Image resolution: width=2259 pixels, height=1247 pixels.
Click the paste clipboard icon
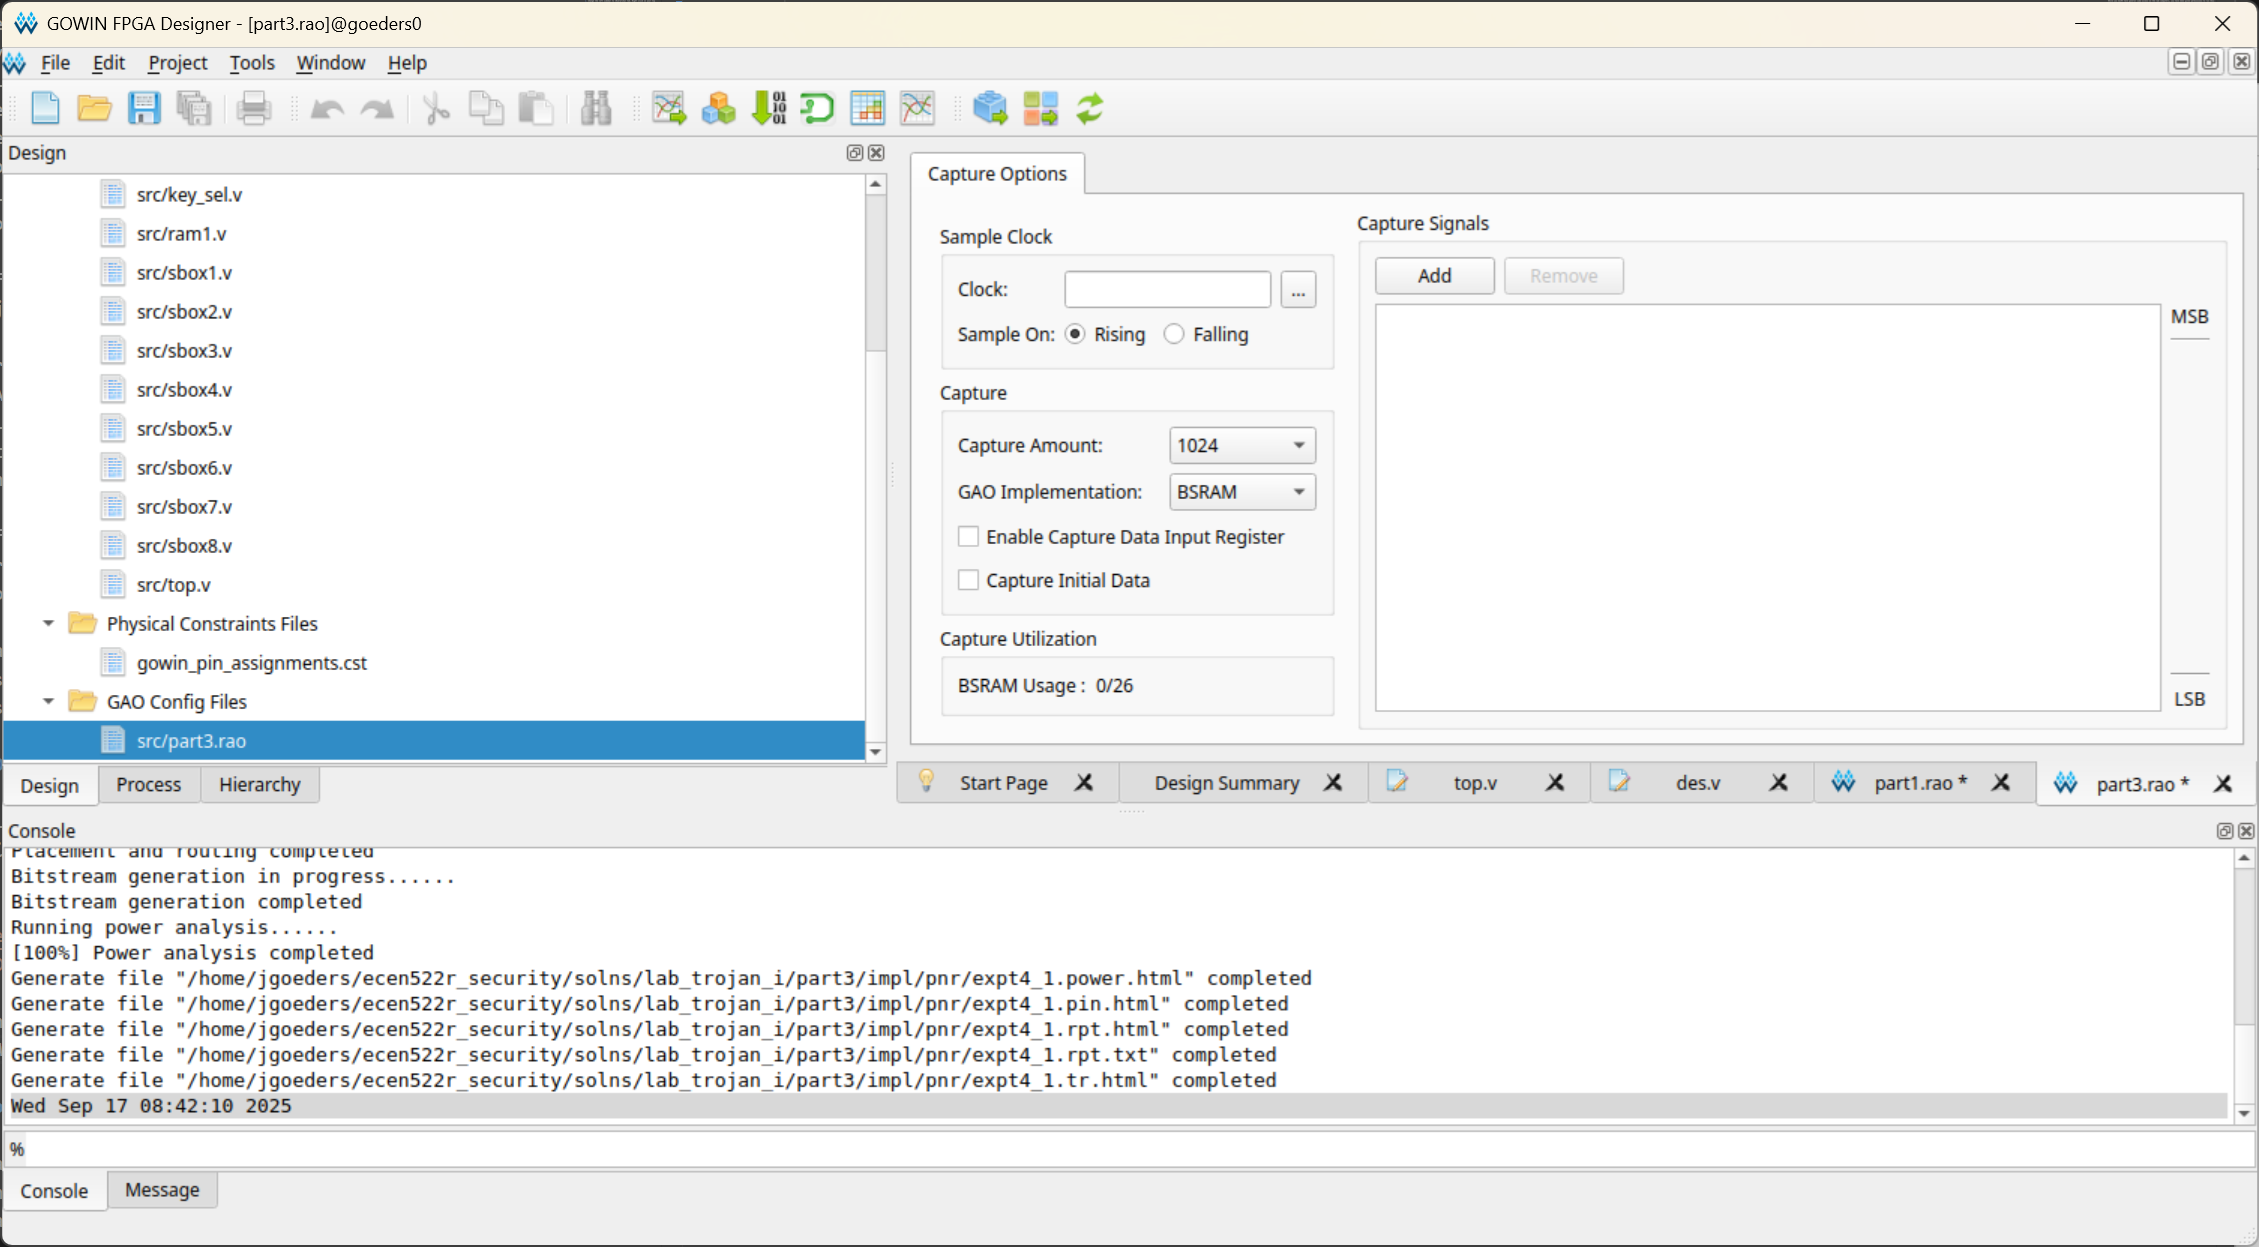coord(537,108)
